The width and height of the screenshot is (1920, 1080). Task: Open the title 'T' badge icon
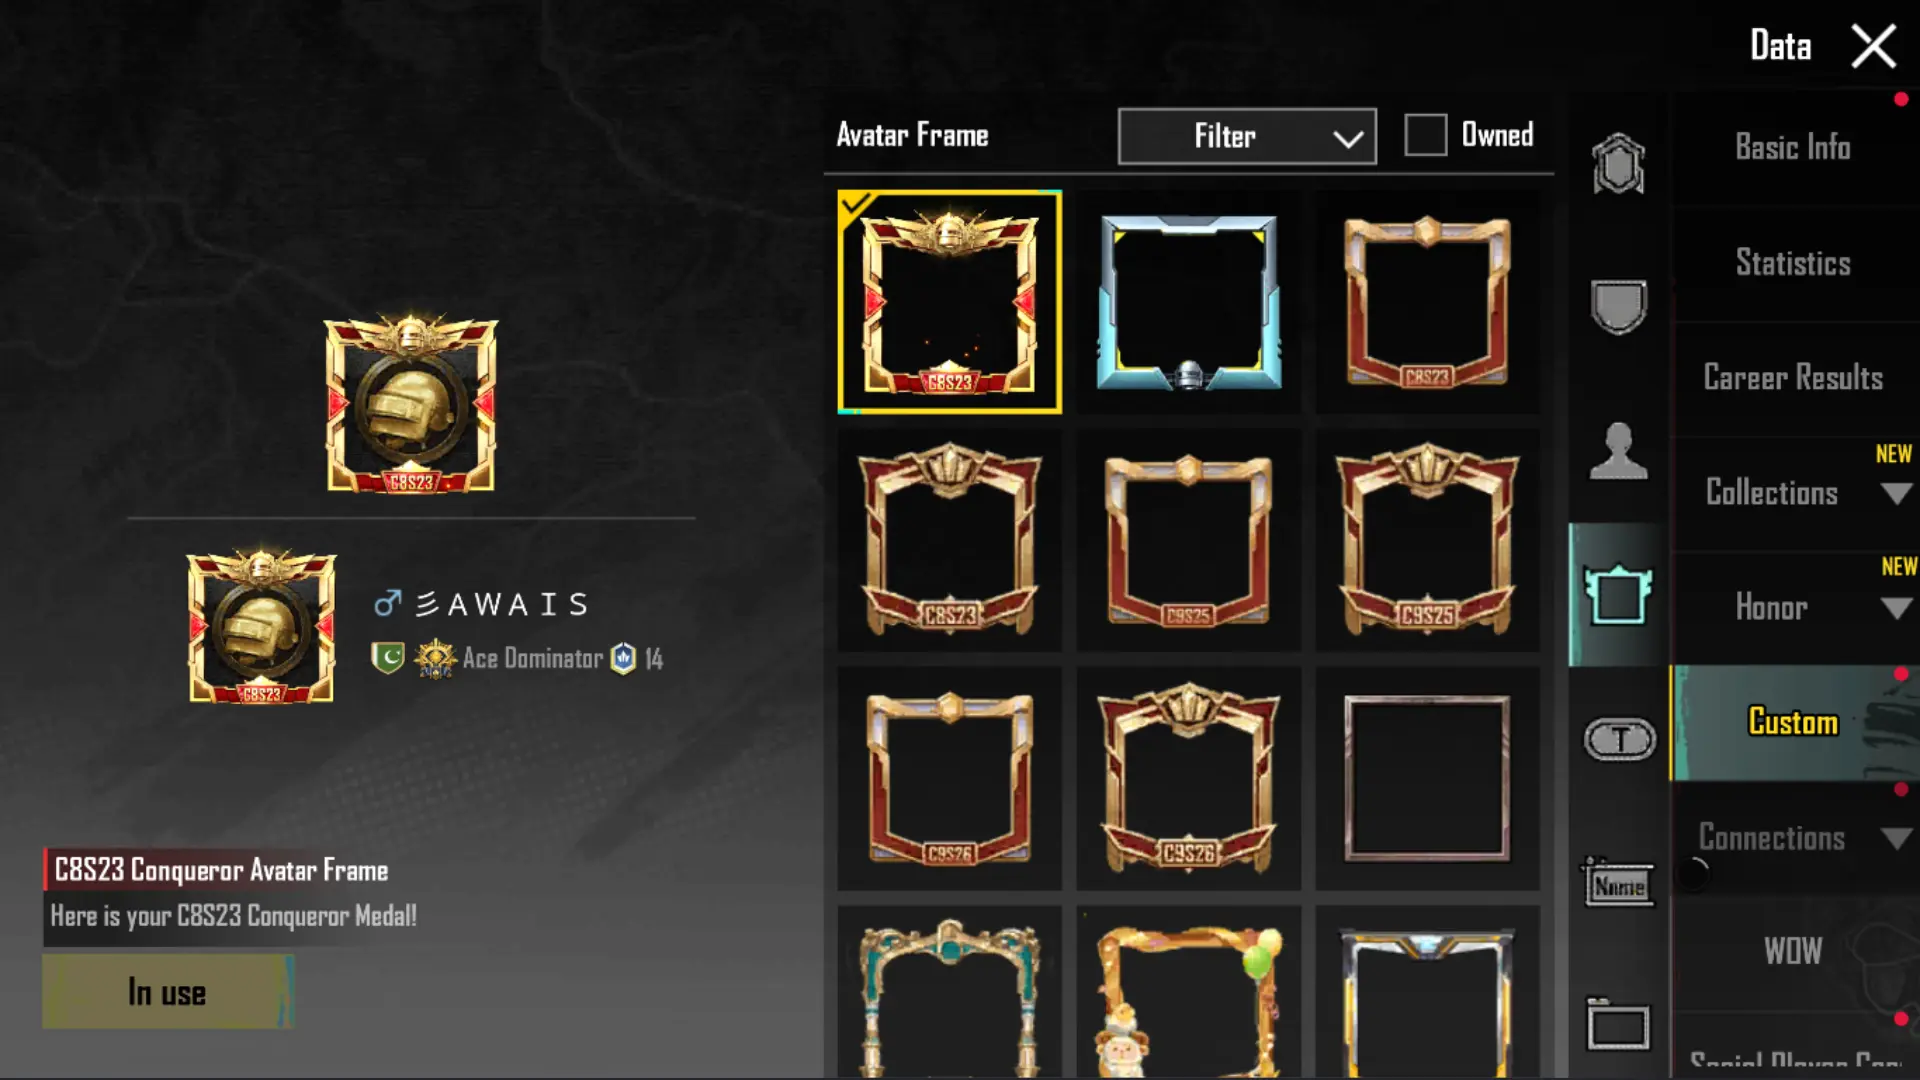point(1620,740)
